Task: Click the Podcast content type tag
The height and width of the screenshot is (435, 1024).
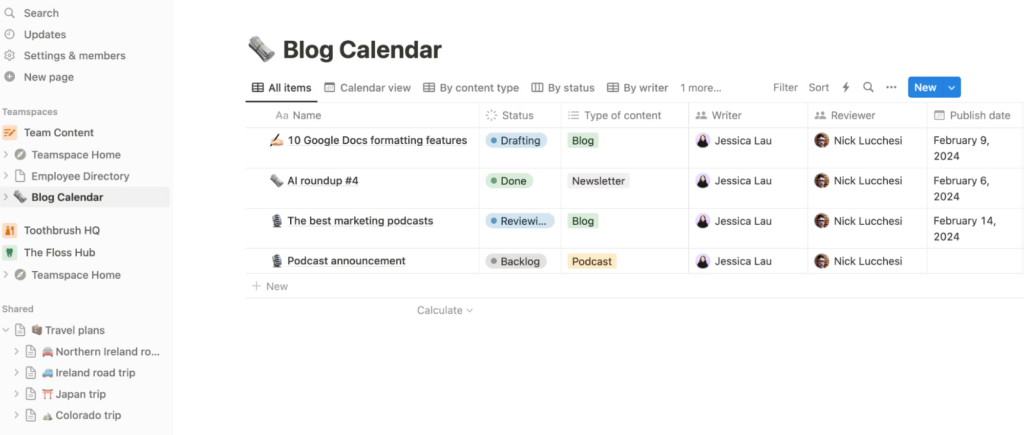Action: pyautogui.click(x=591, y=261)
